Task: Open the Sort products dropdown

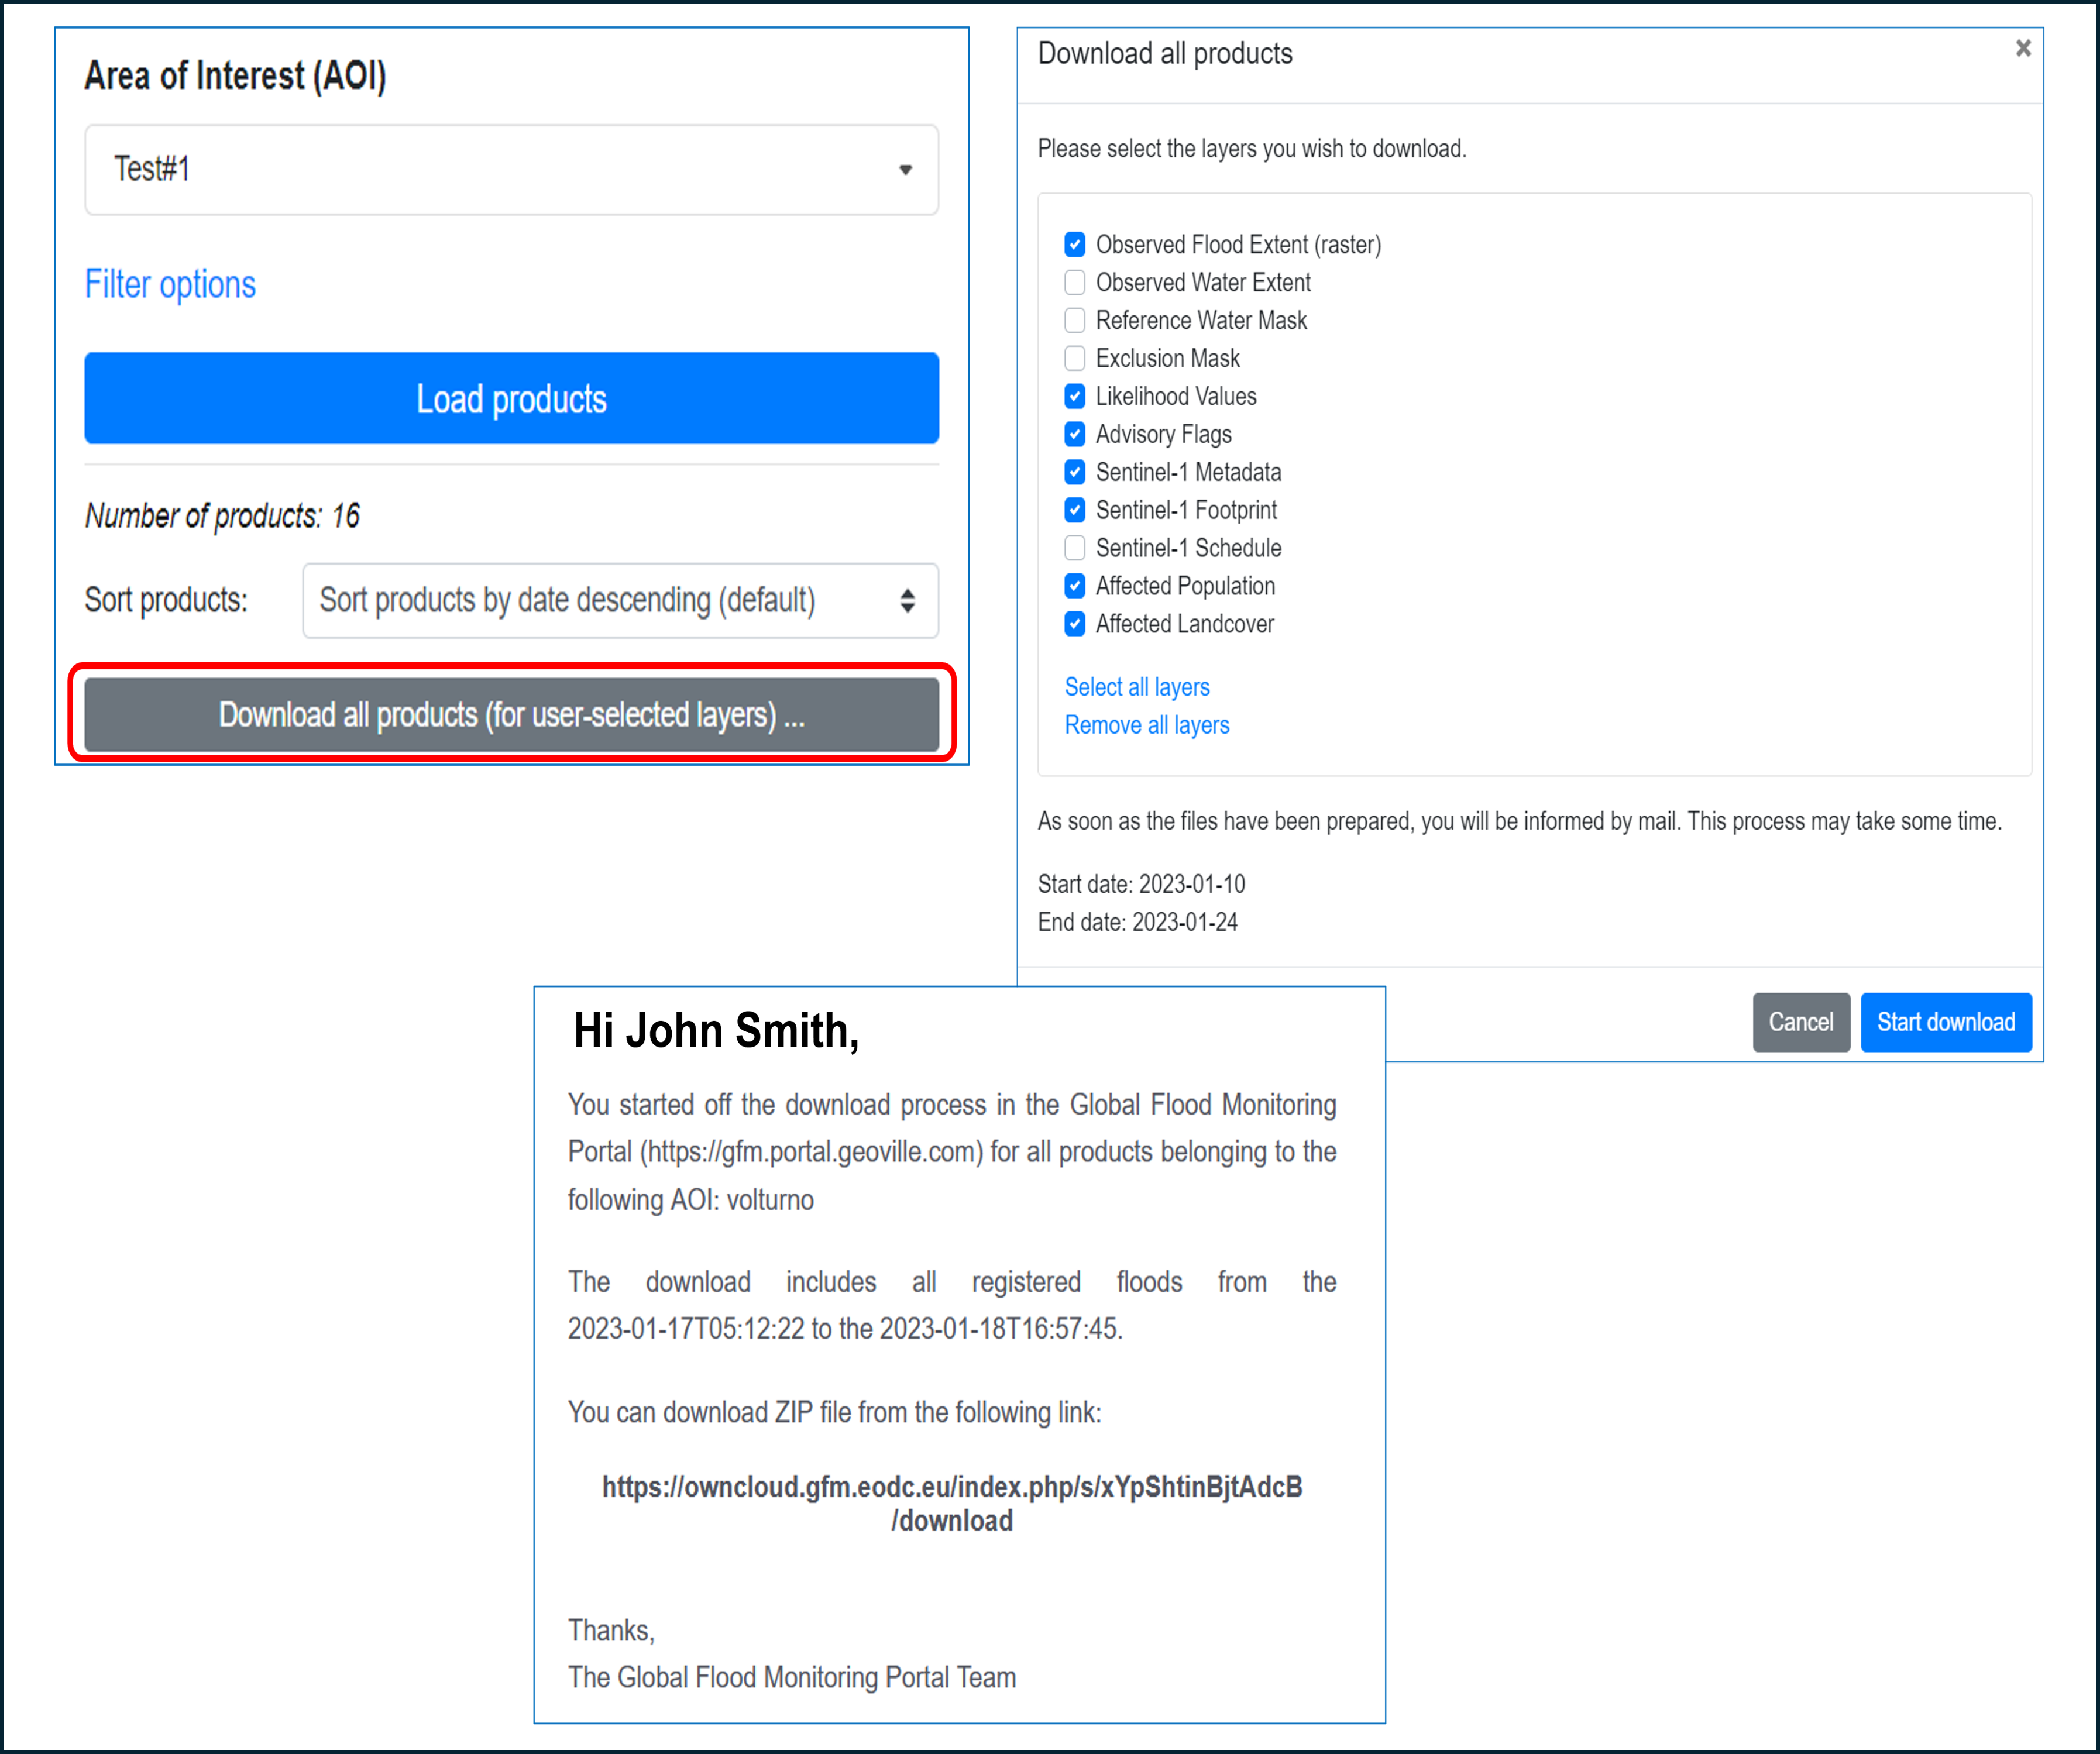Action: click(x=620, y=600)
